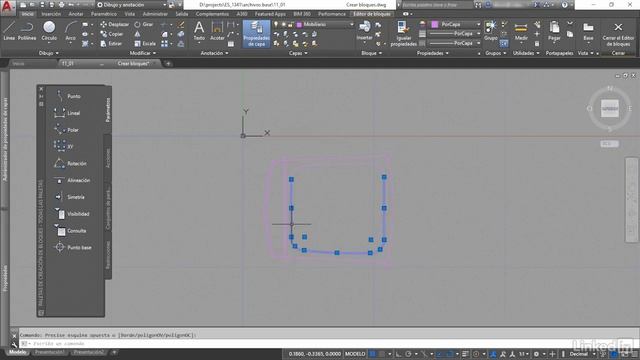Image resolution: width=640 pixels, height=360 pixels.
Task: Add a Rotación parameter from palette
Action: coord(71,163)
